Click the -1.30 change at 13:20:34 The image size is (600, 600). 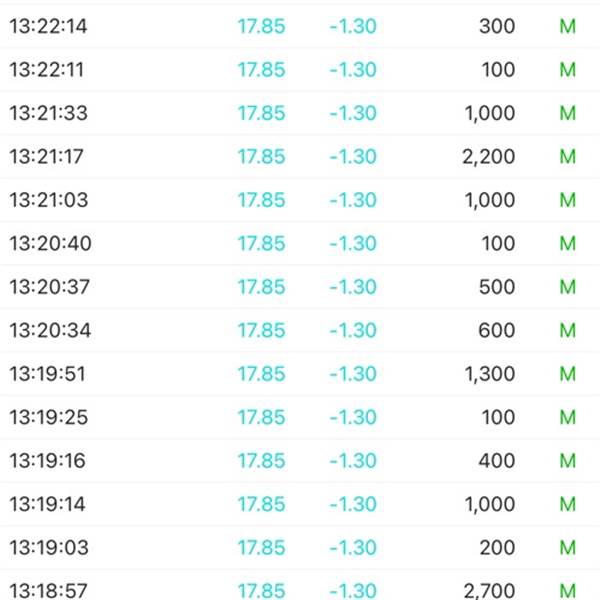(353, 330)
